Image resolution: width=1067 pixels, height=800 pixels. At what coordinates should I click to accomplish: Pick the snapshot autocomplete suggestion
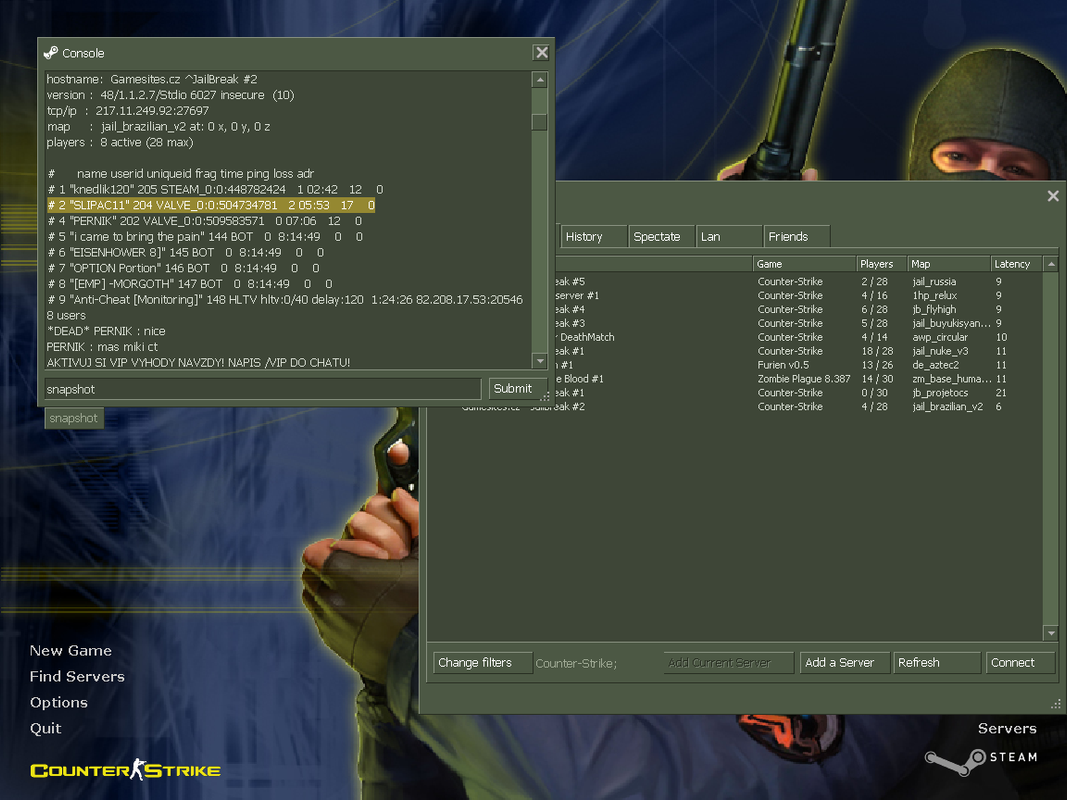74,418
